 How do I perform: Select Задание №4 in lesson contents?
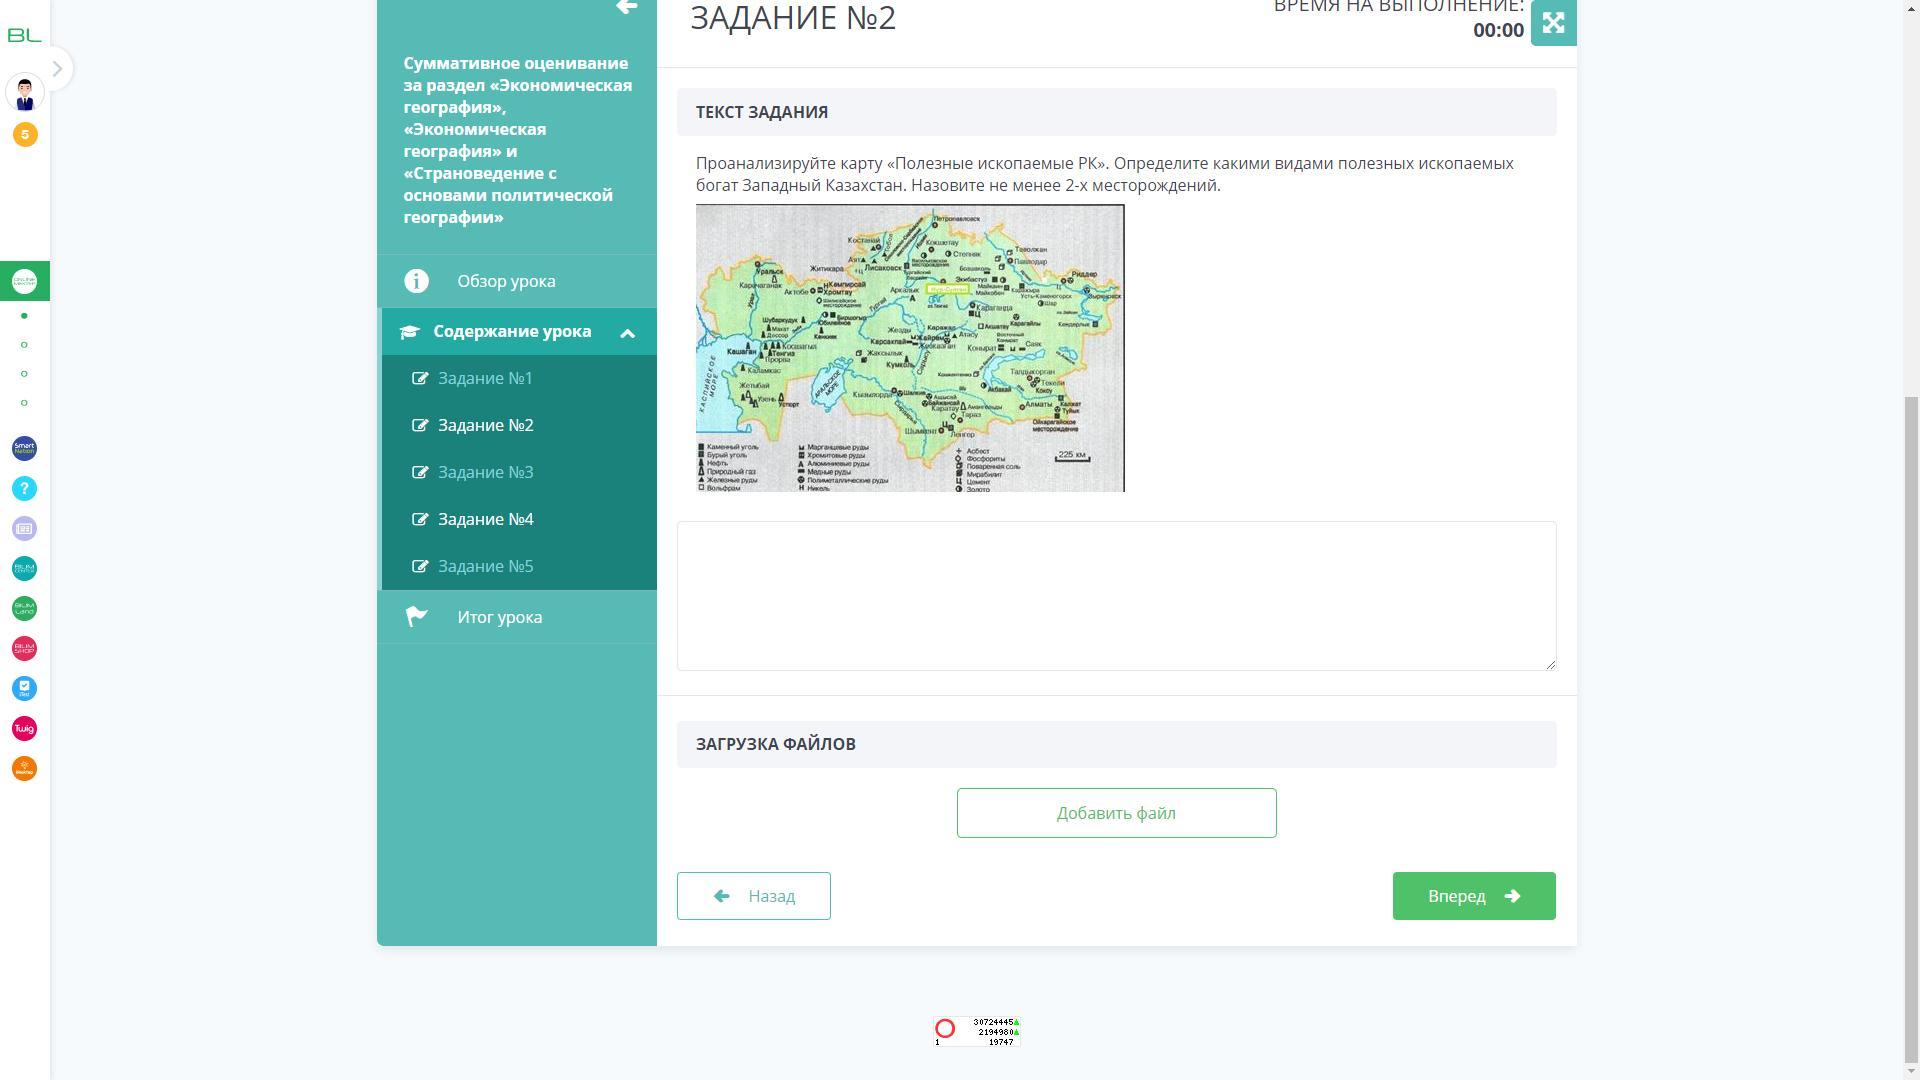[x=485, y=520]
